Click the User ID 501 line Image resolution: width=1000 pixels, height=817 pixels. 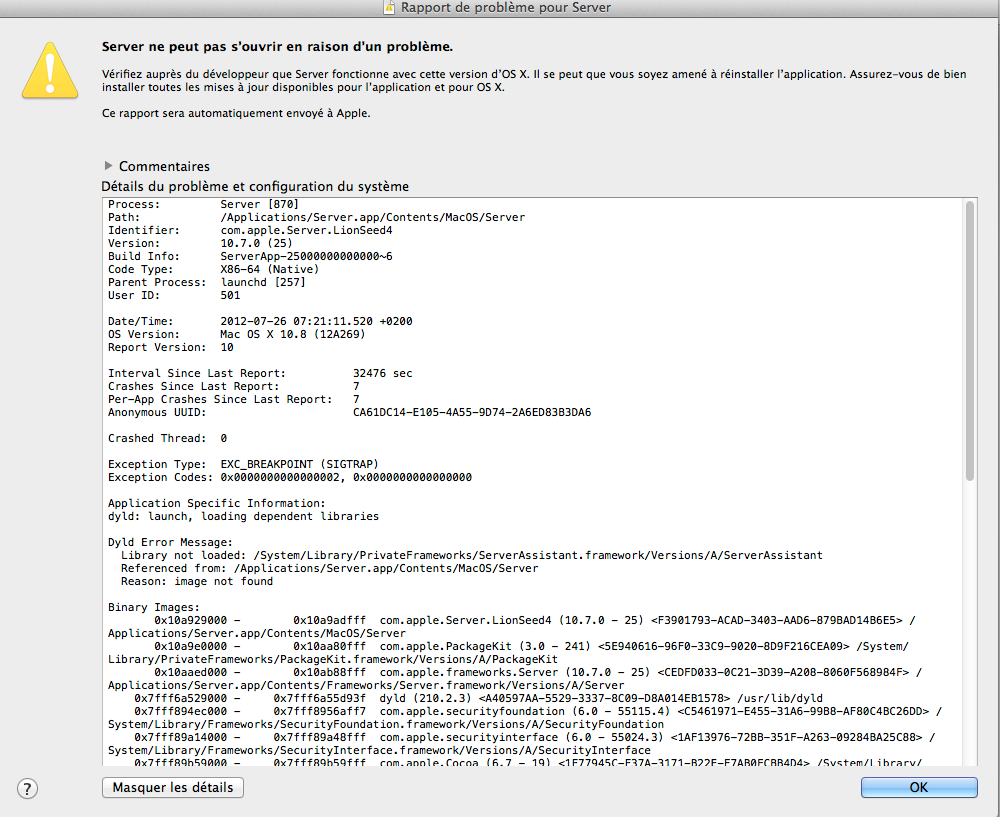tap(174, 295)
